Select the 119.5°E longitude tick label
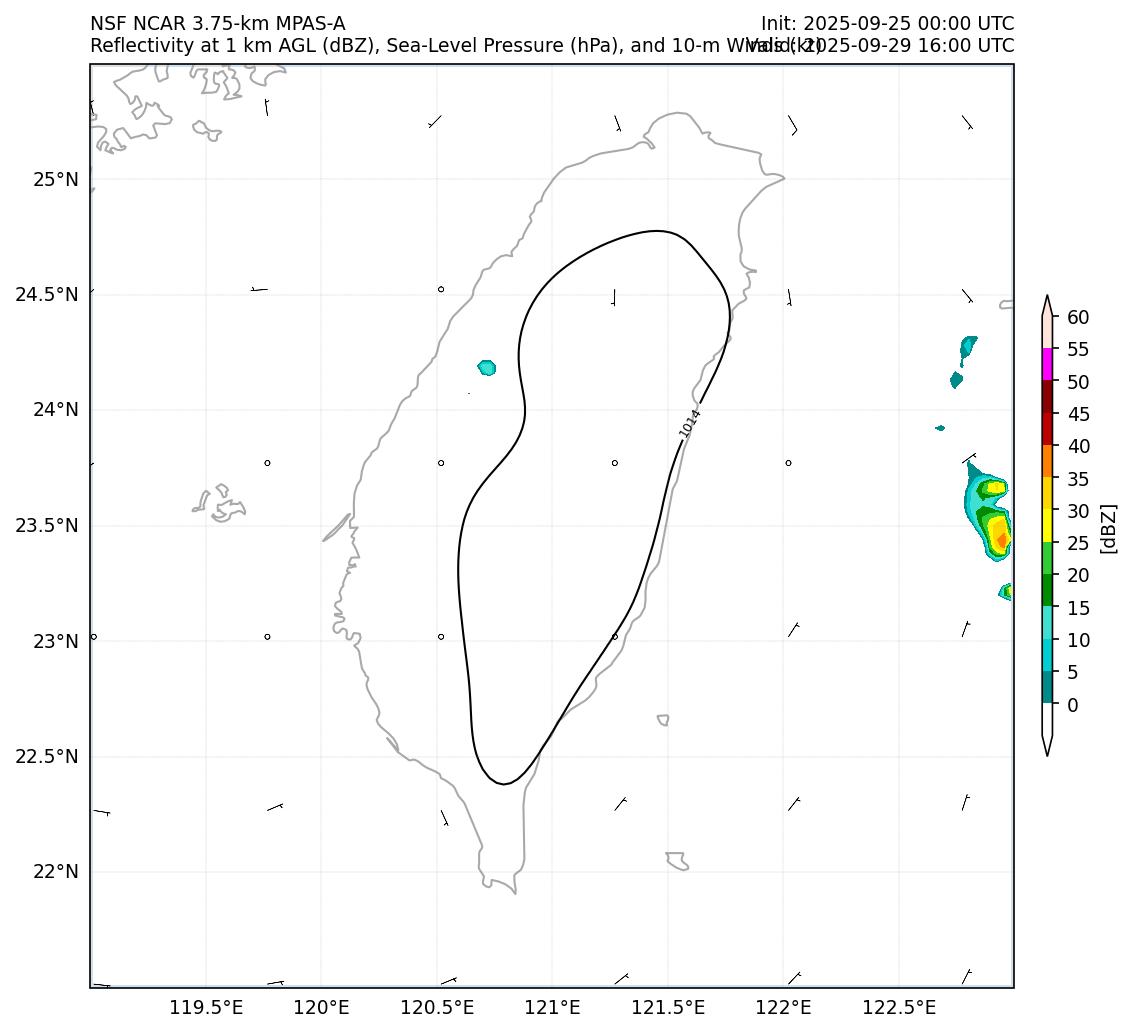 [206, 1006]
